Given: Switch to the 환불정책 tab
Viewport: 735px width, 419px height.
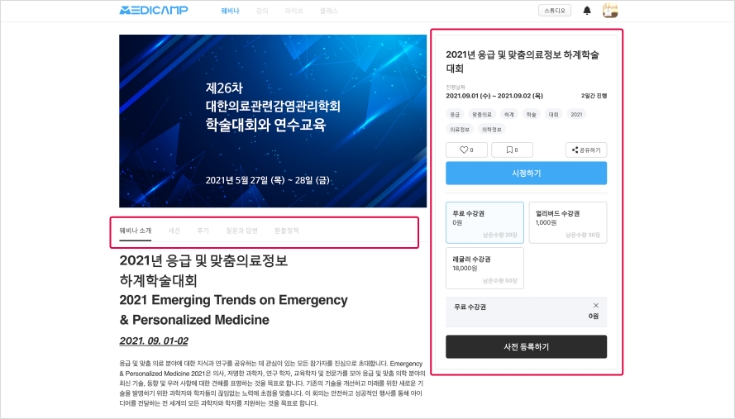Looking at the screenshot, I should click(286, 231).
